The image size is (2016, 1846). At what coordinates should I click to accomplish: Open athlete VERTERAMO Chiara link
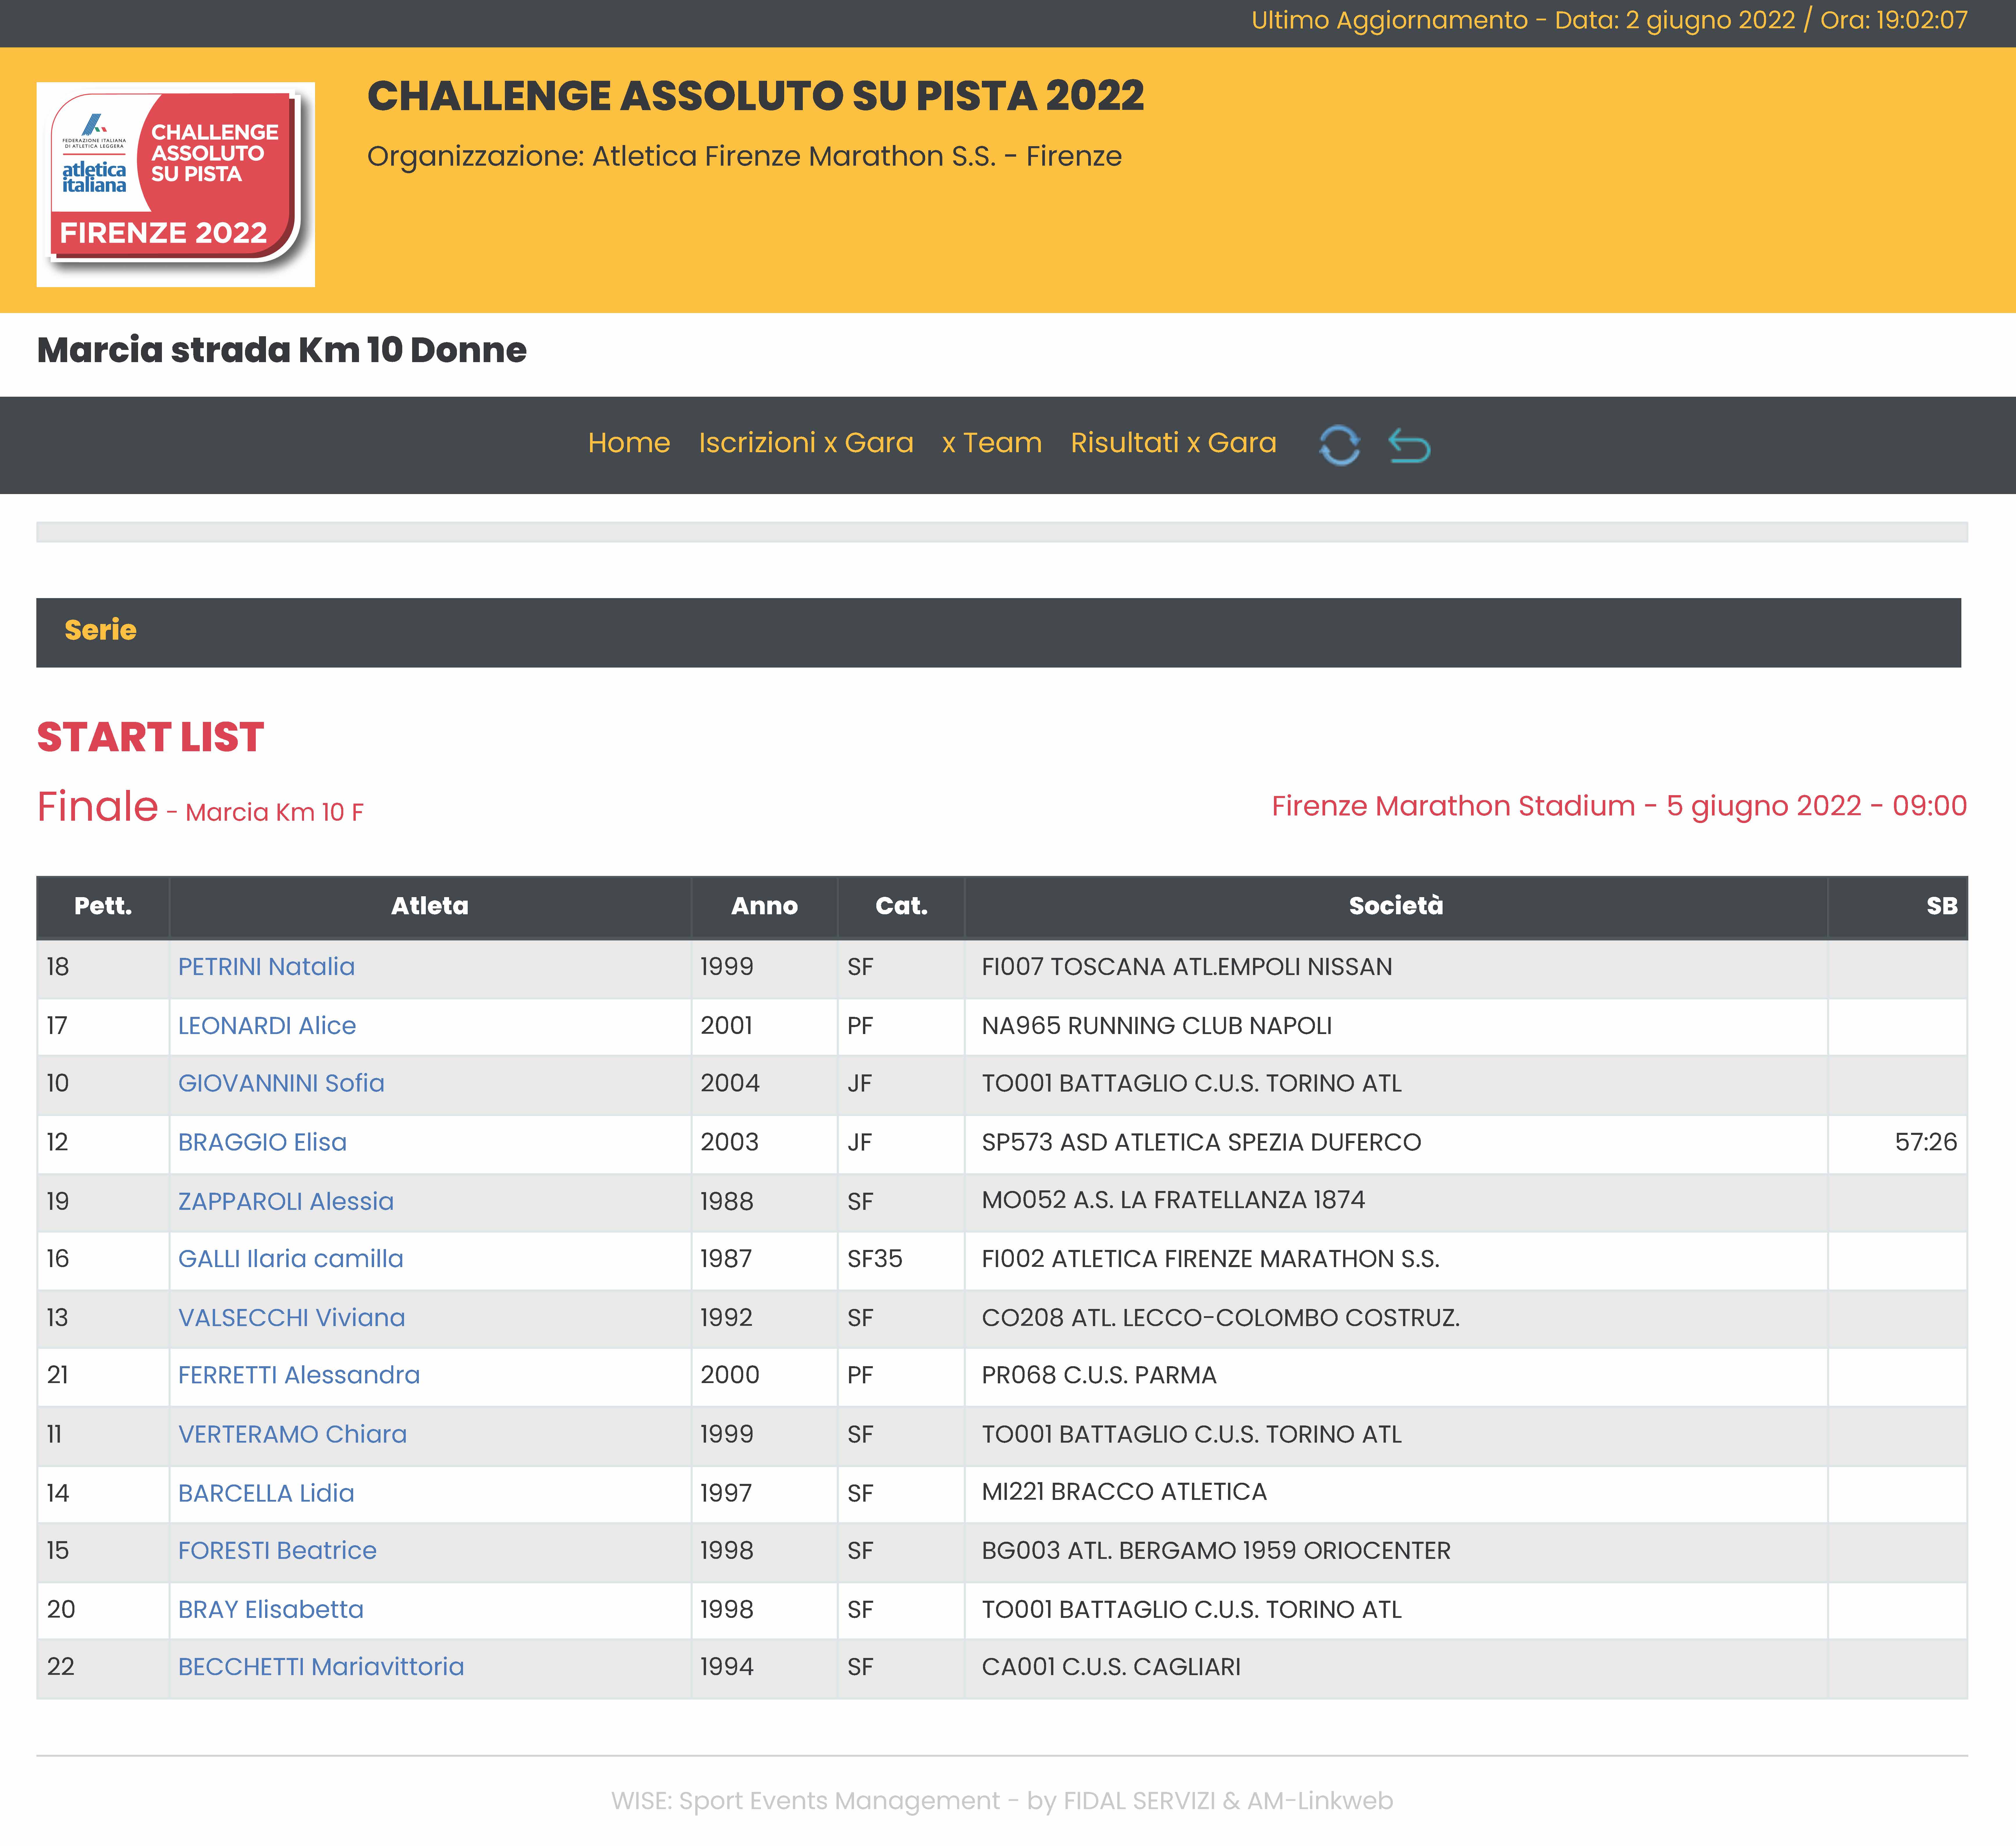click(x=292, y=1434)
